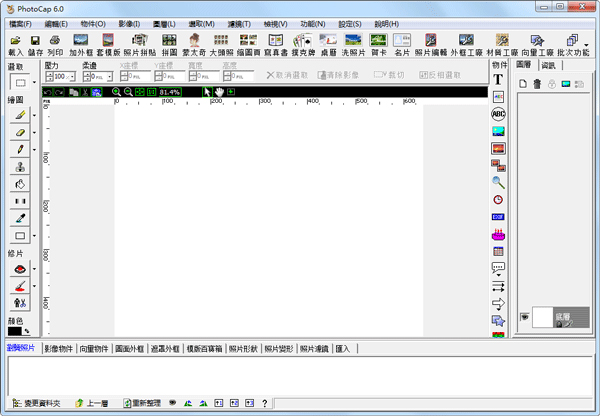Viewport: 600px width, 416px height.
Task: Insert a clock object
Action: (x=498, y=200)
